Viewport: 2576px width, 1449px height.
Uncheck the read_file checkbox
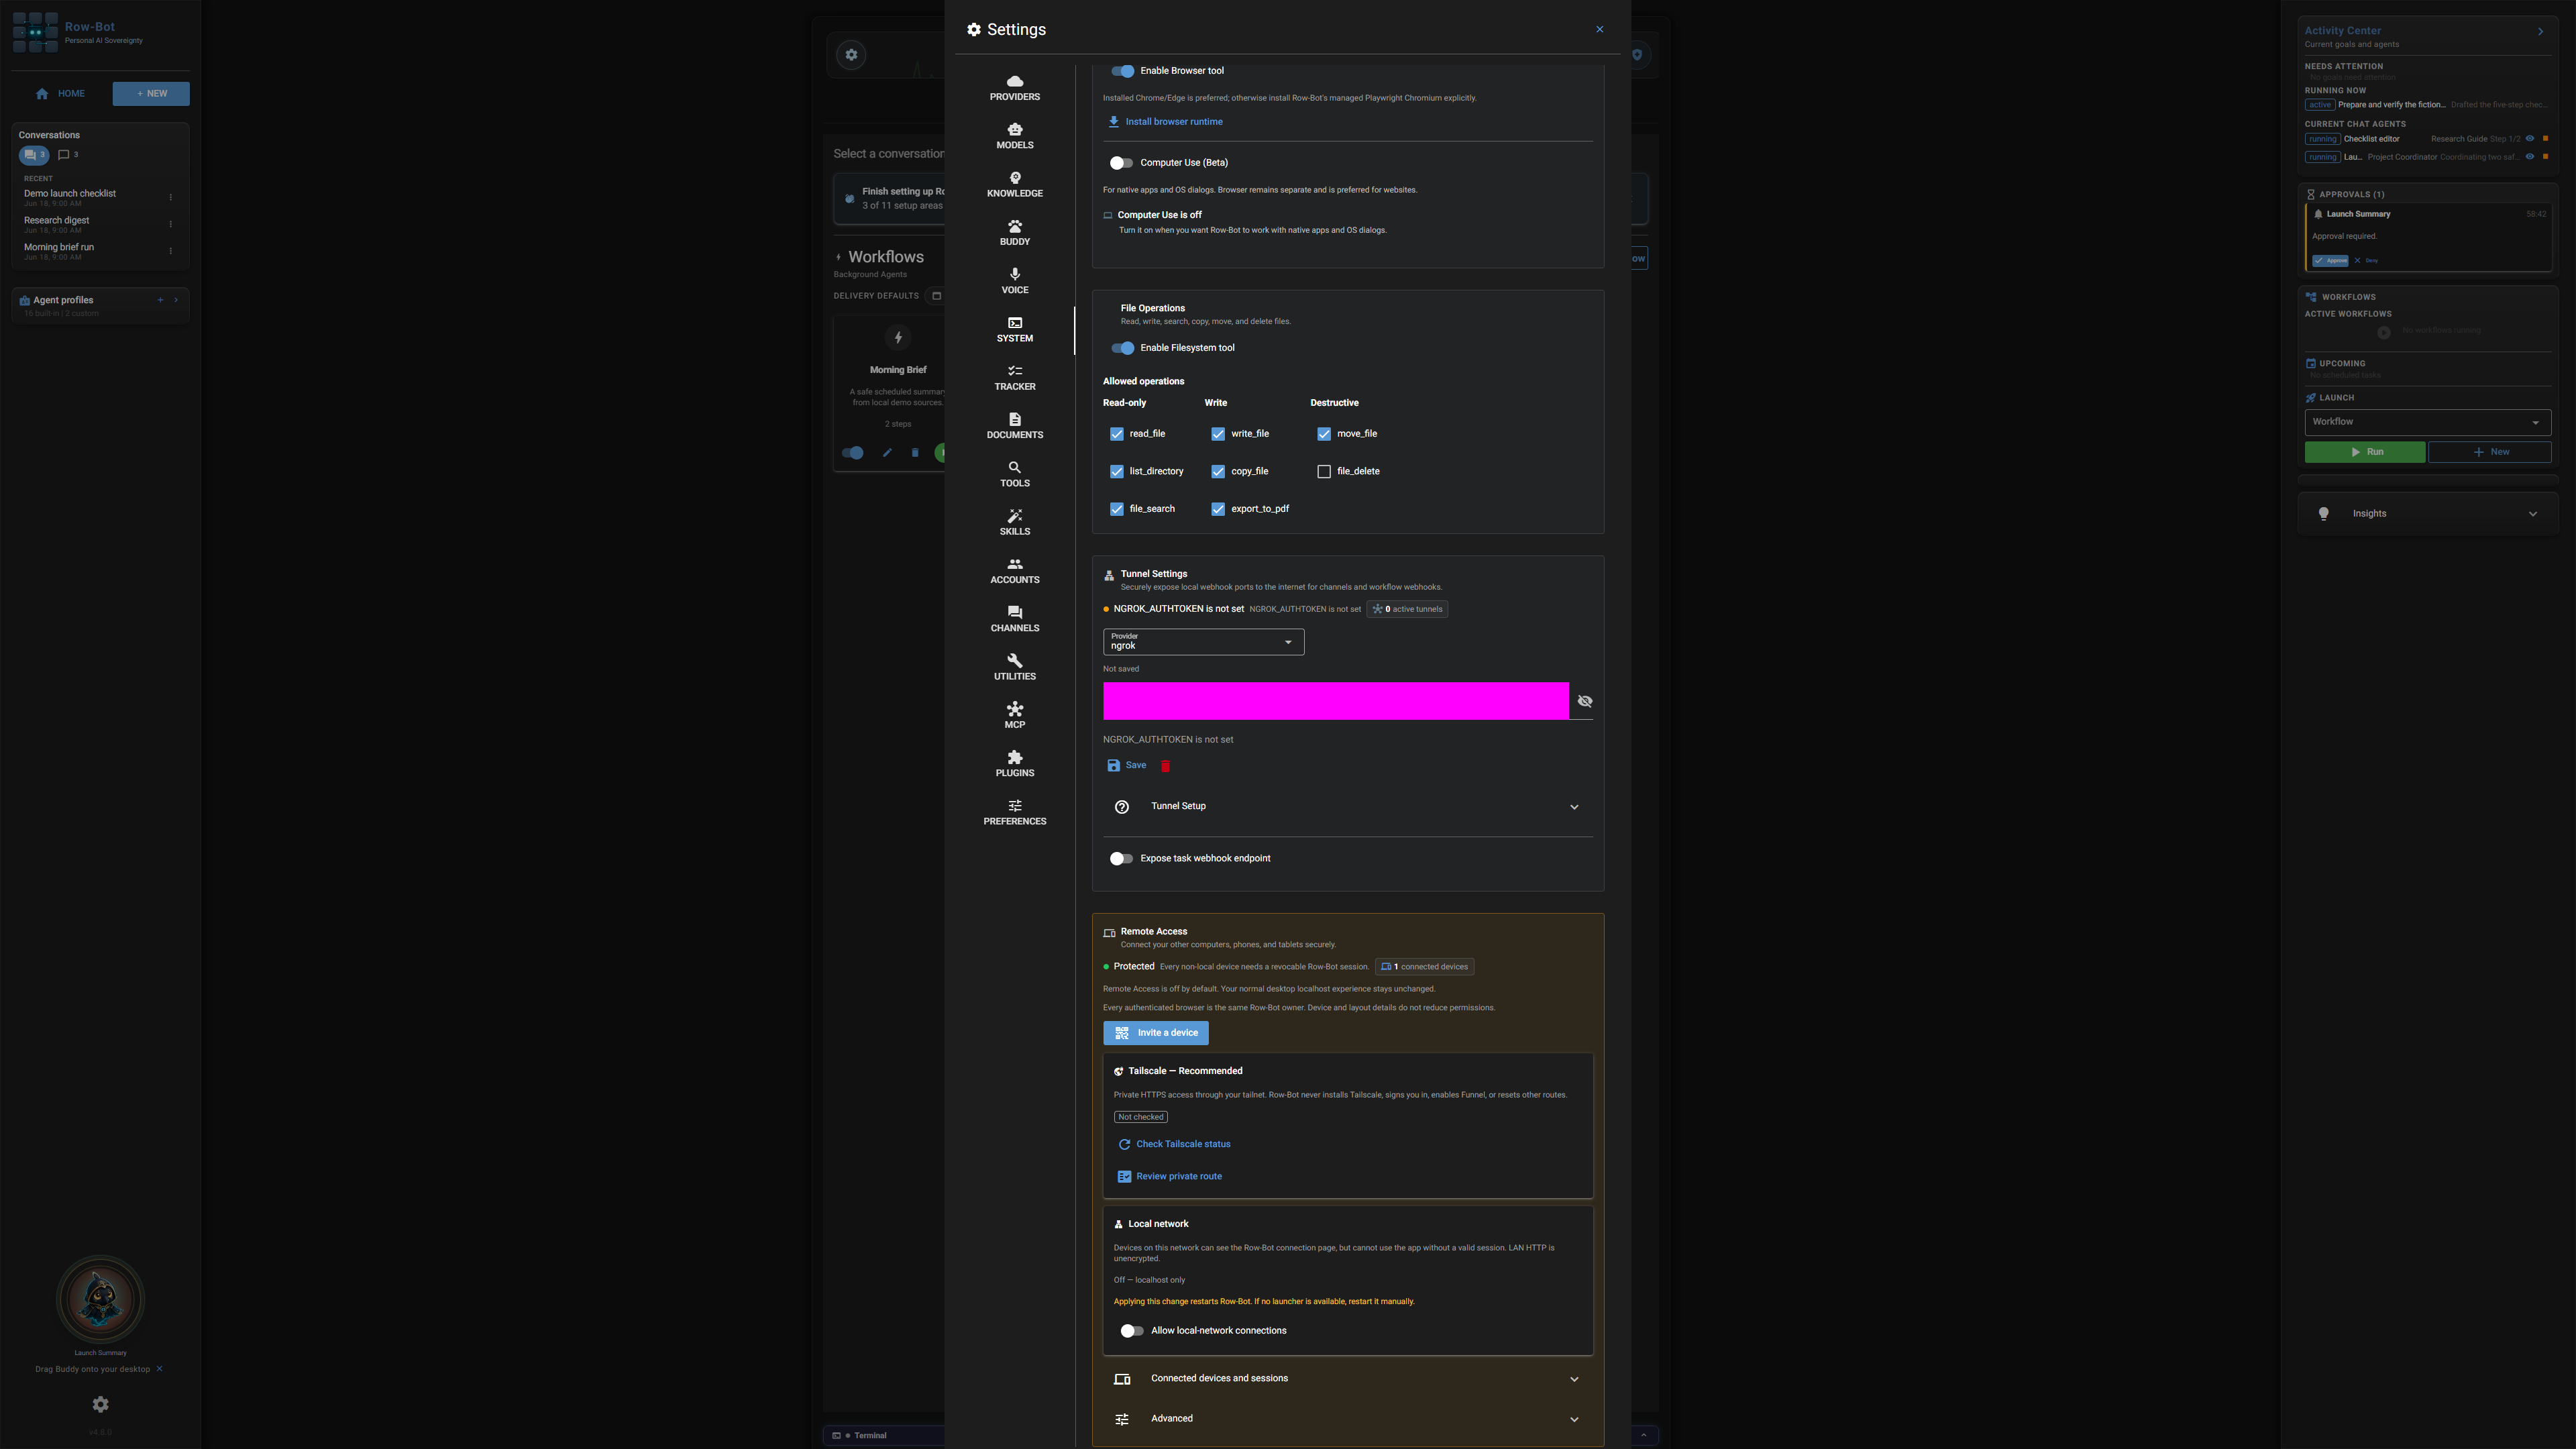(x=1116, y=434)
